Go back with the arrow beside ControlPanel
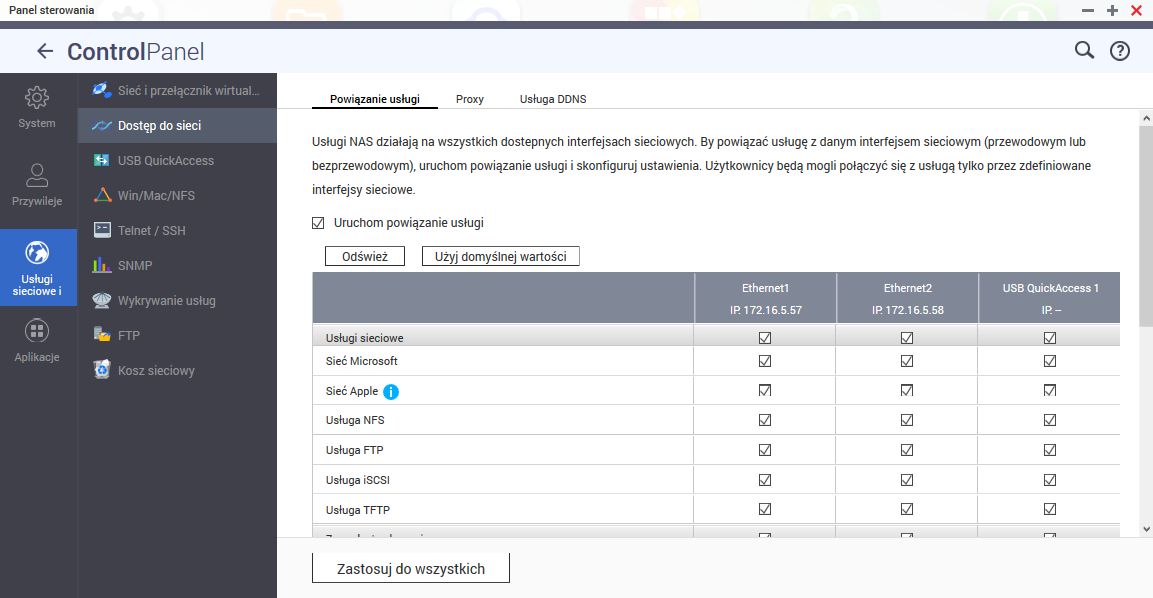 pyautogui.click(x=45, y=51)
